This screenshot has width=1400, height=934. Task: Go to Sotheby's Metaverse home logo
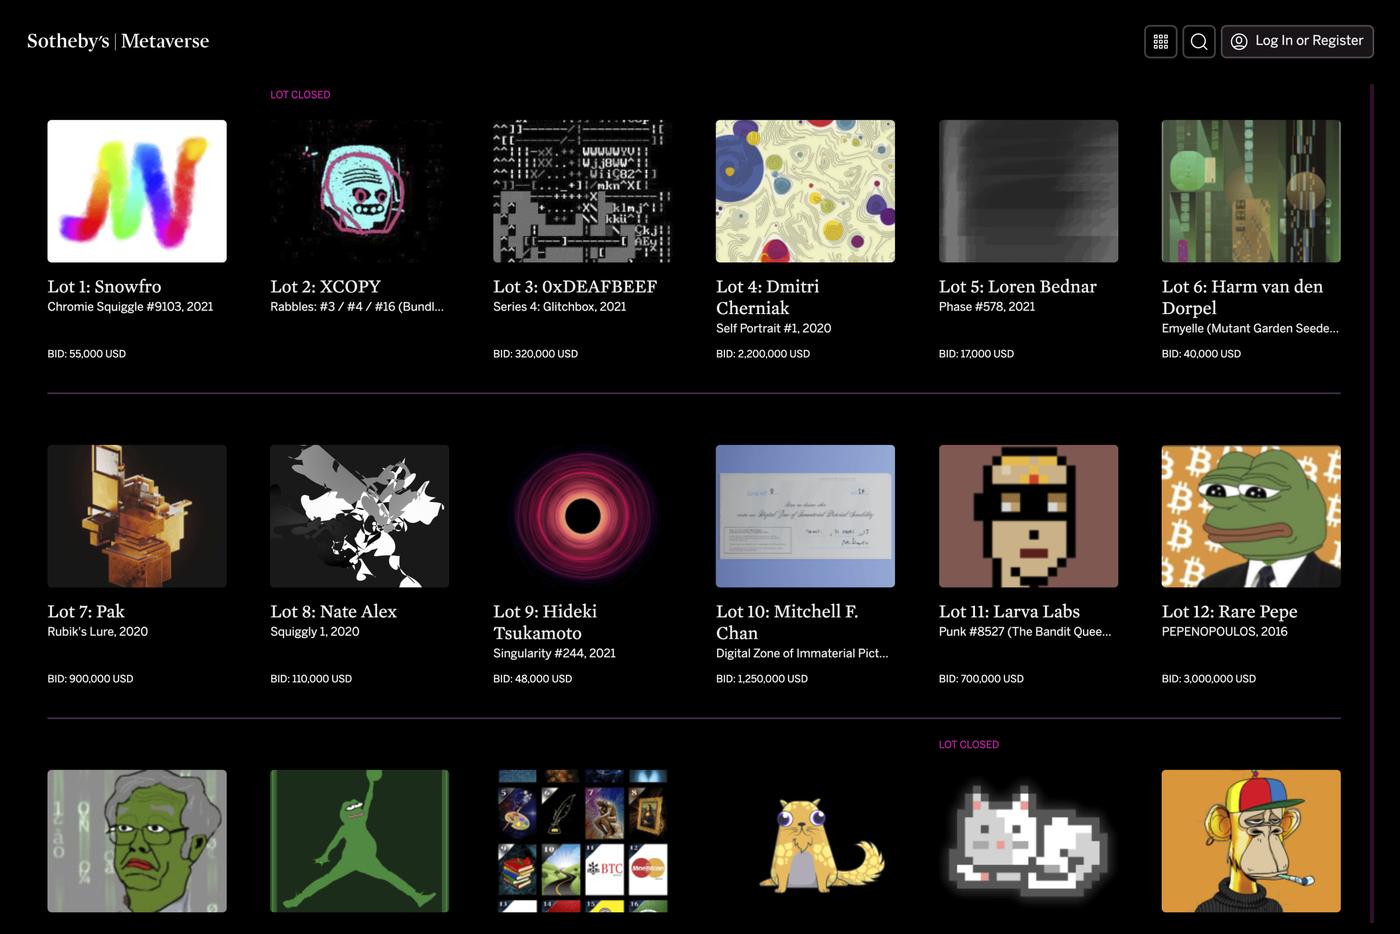pyautogui.click(x=118, y=41)
